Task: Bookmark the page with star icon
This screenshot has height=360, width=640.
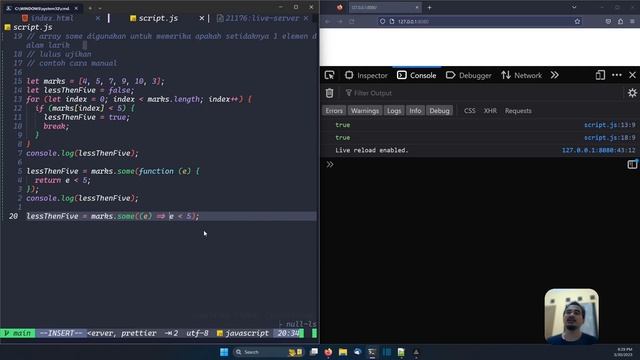Action: pos(577,21)
